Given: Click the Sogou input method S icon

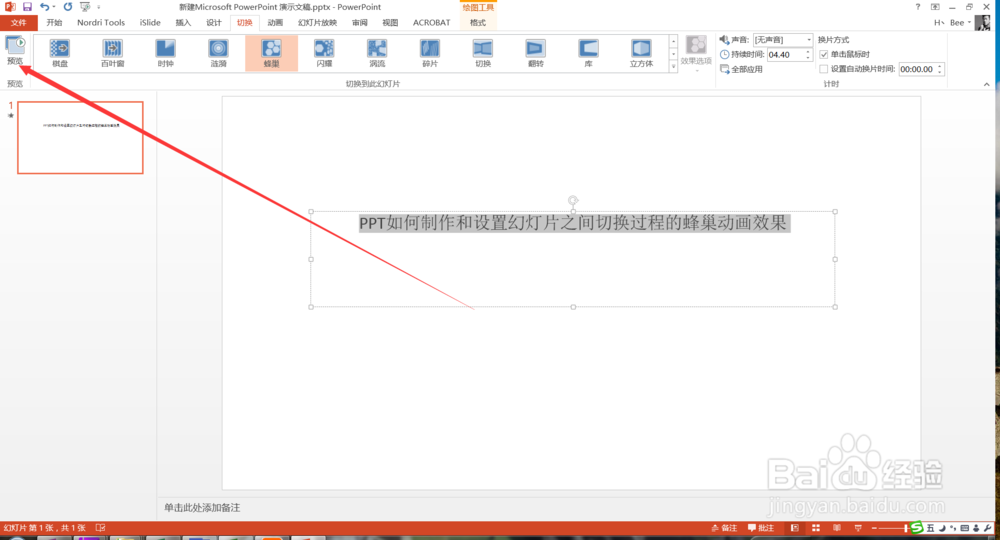Looking at the screenshot, I should click(917, 527).
